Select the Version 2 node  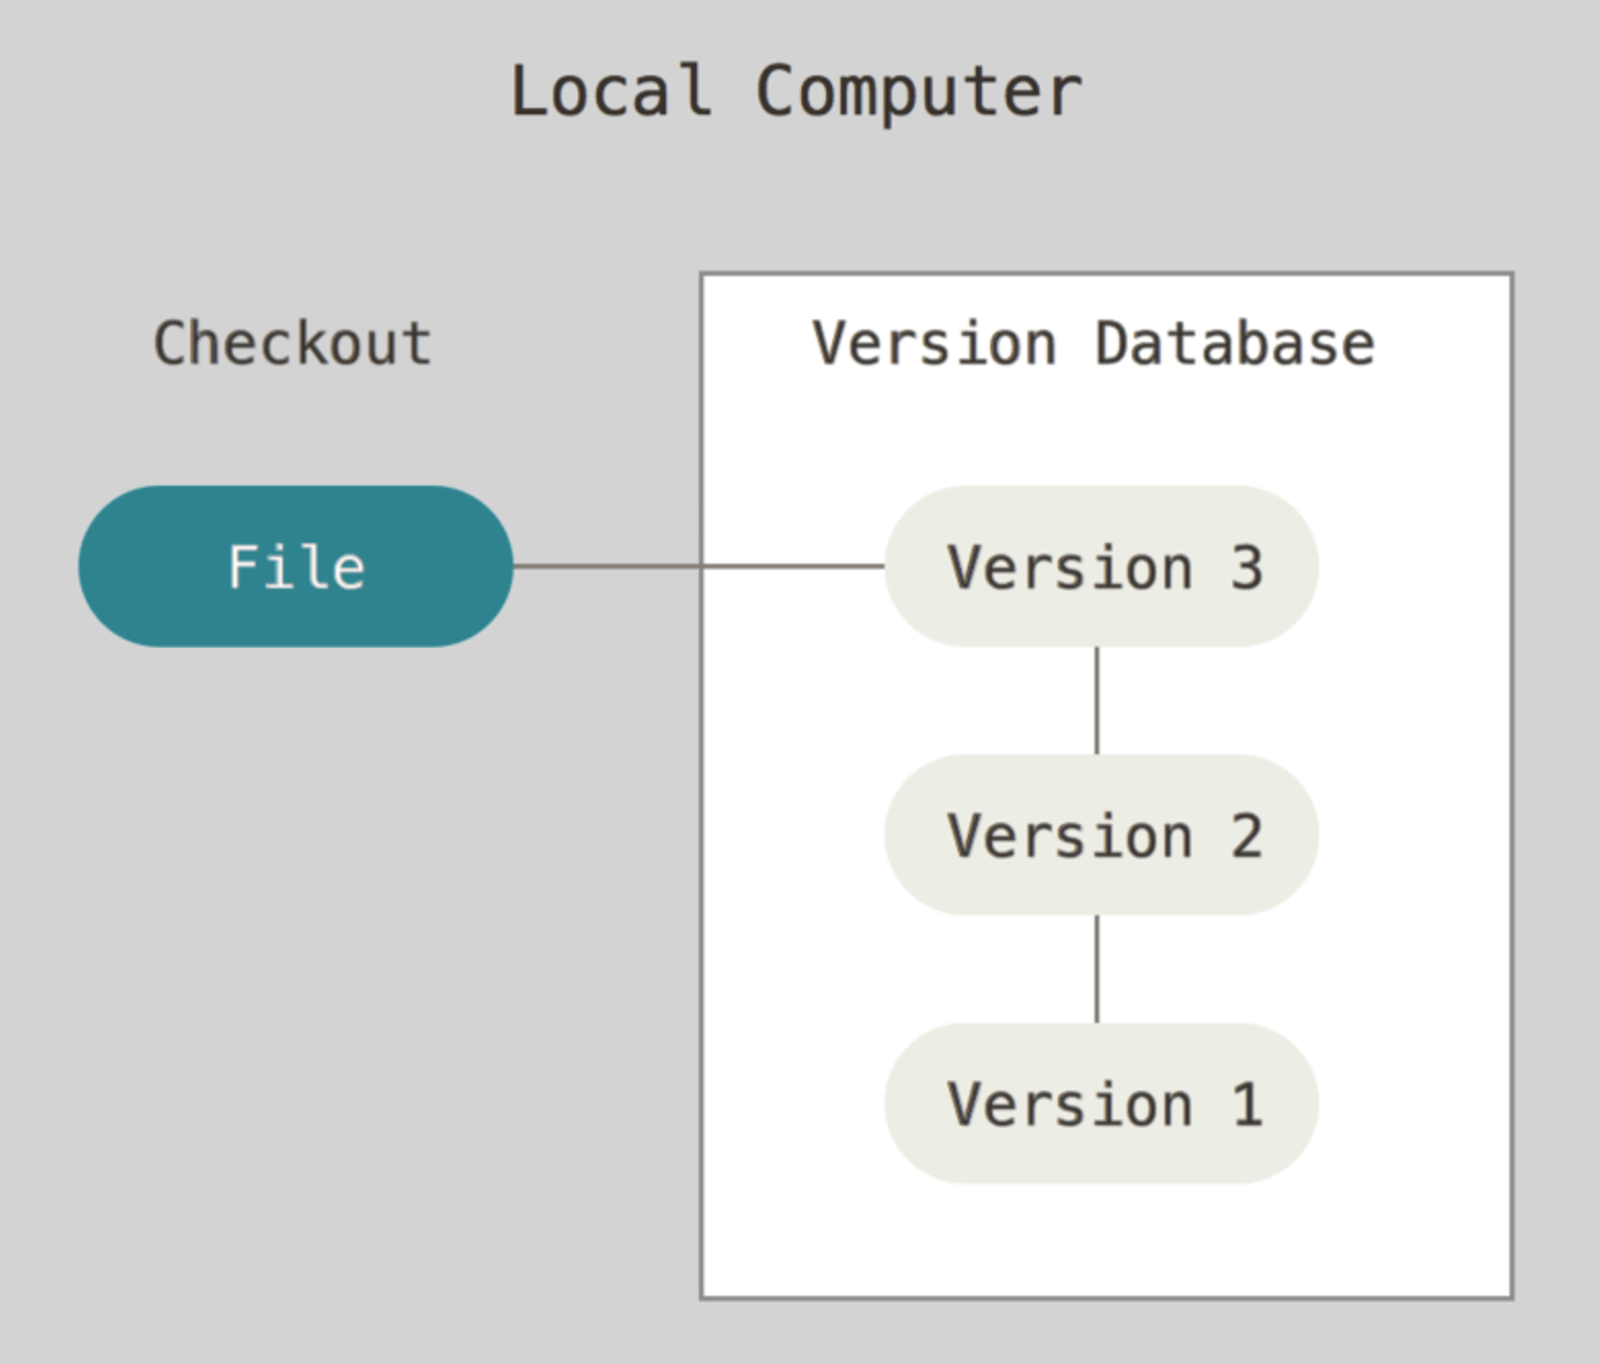(1101, 834)
